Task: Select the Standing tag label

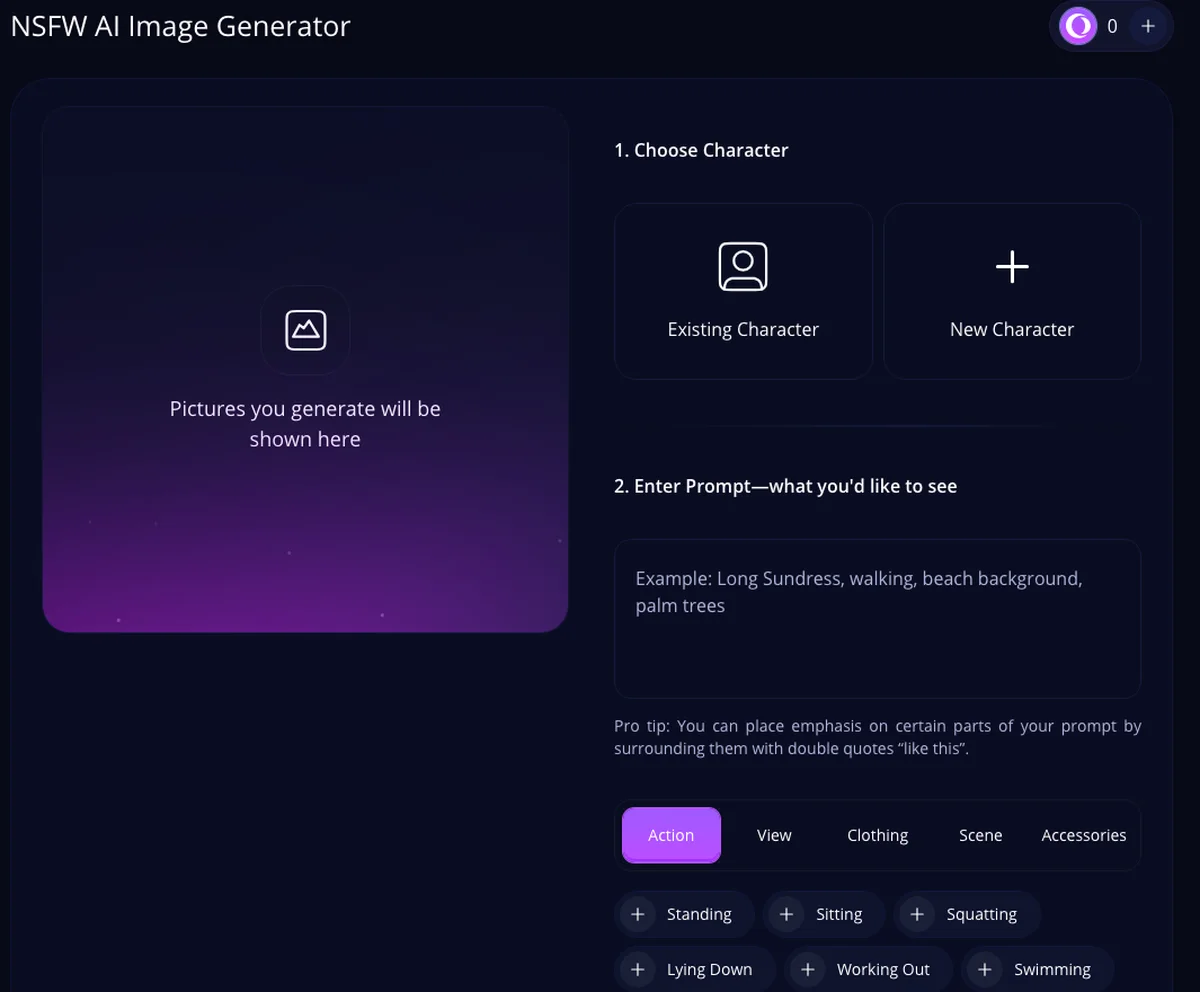Action: click(x=699, y=914)
